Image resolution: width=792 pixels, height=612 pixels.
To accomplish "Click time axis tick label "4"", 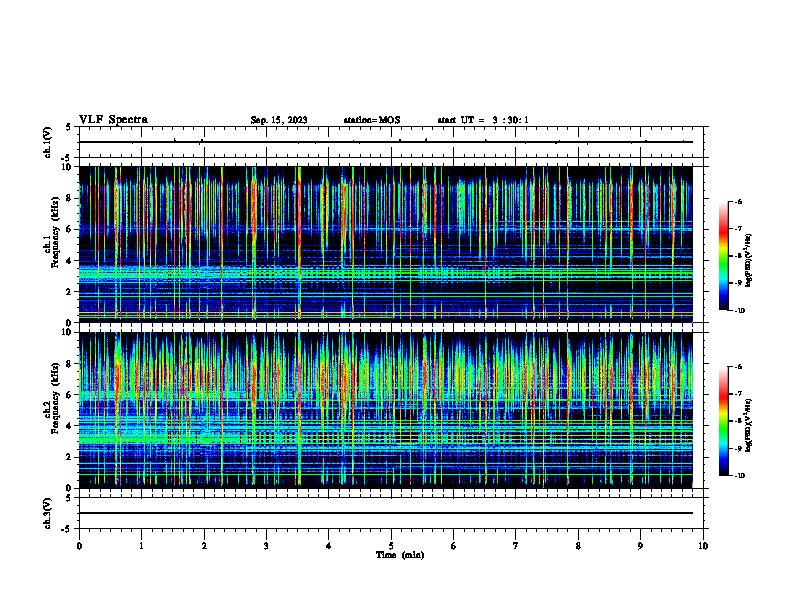I will [x=329, y=546].
